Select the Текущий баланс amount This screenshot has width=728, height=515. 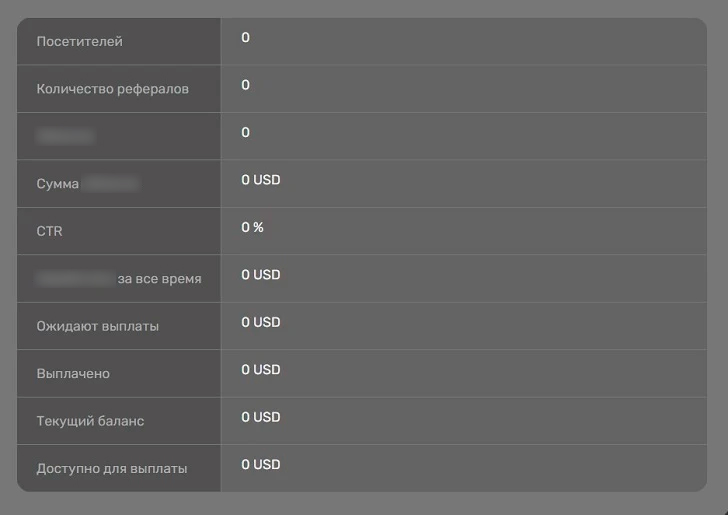click(261, 417)
